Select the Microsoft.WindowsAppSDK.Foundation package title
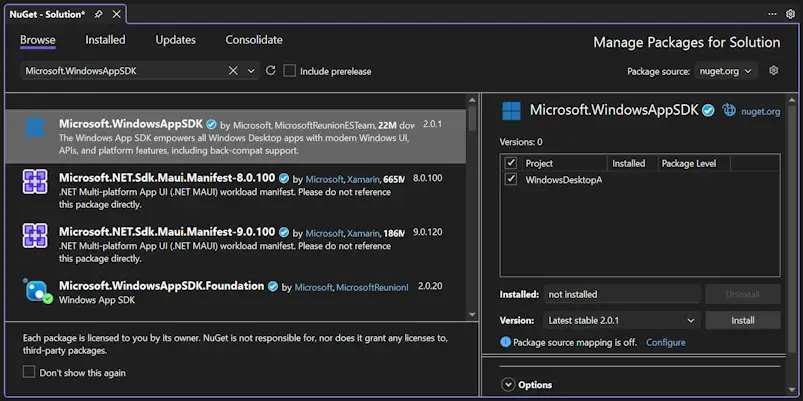The height and width of the screenshot is (401, 803). pyautogui.click(x=161, y=286)
